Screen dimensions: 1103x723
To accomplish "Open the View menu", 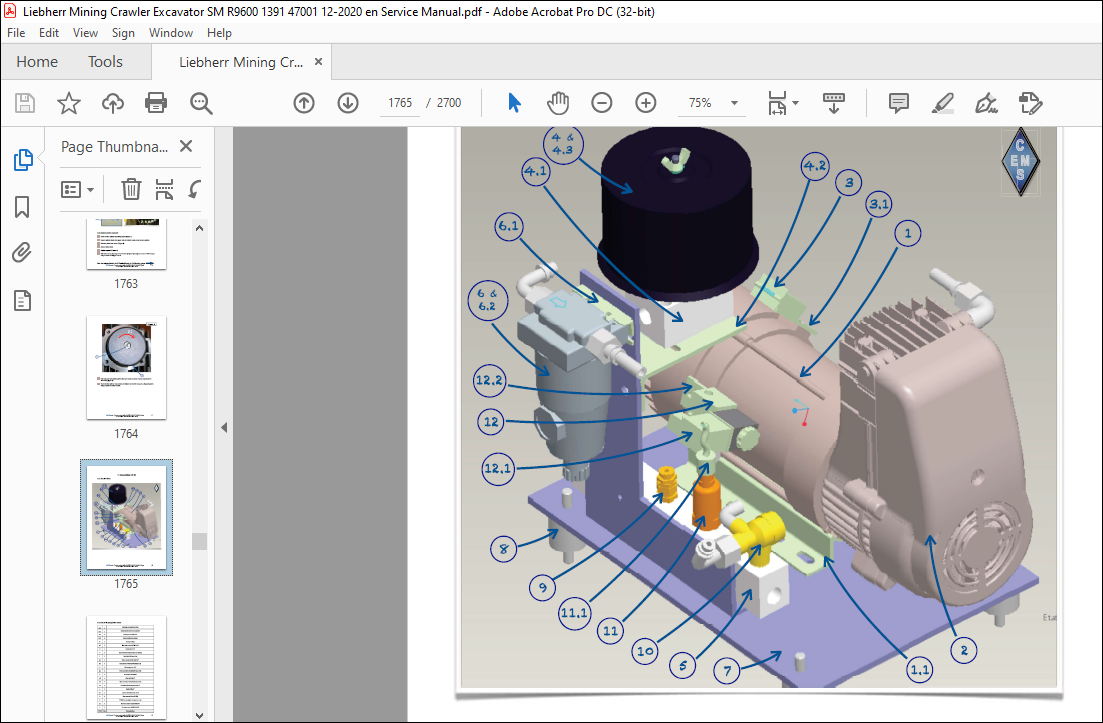I will coord(85,33).
